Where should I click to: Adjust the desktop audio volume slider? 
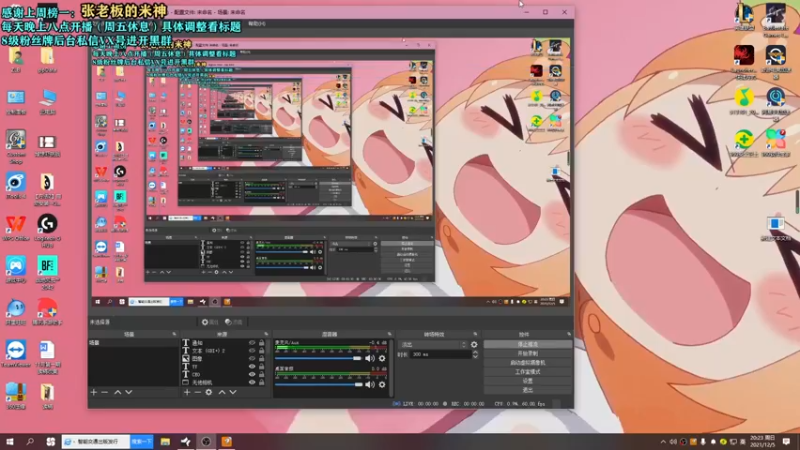click(318, 384)
